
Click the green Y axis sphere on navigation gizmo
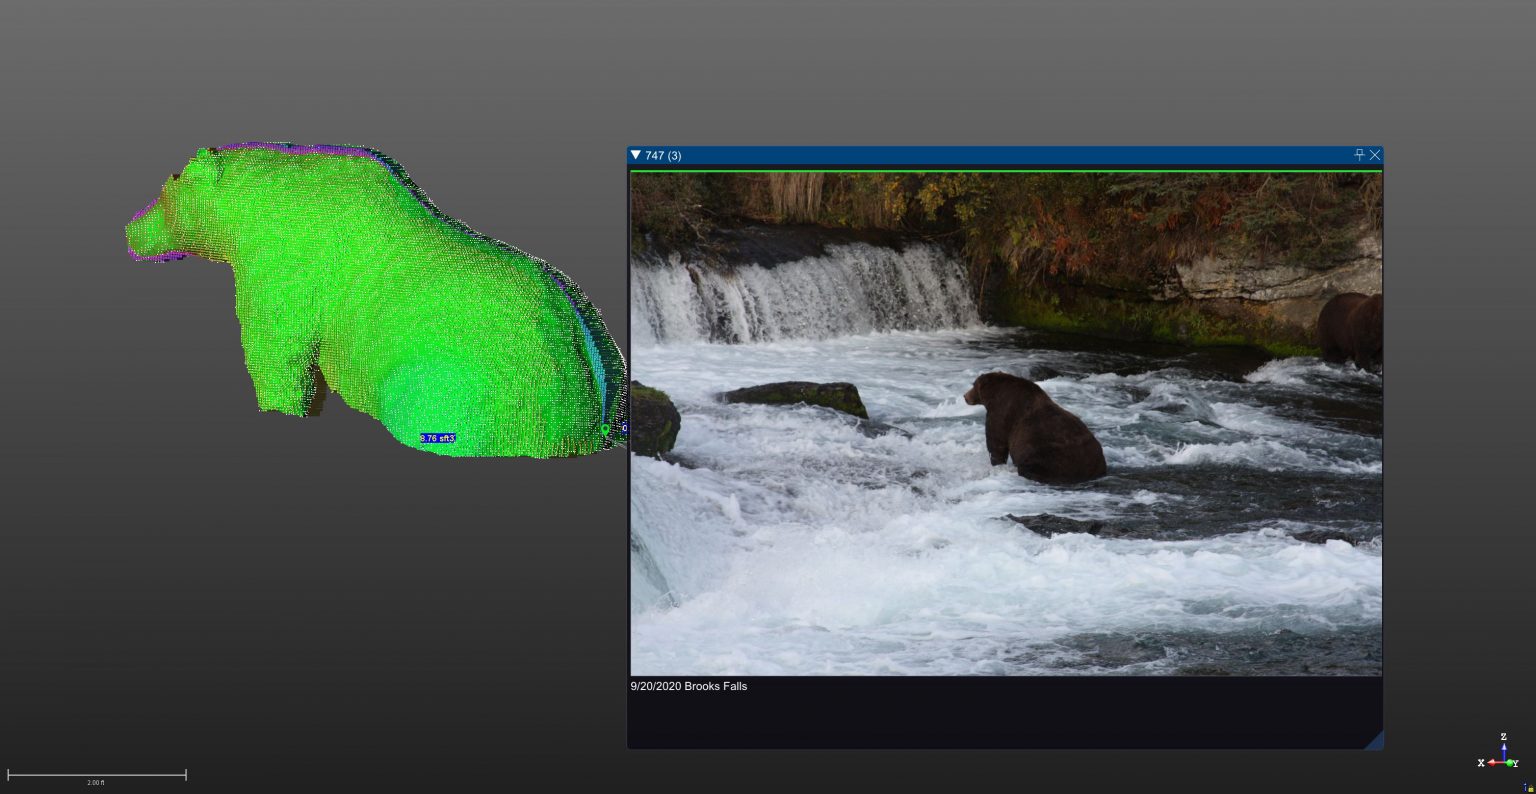[1510, 762]
